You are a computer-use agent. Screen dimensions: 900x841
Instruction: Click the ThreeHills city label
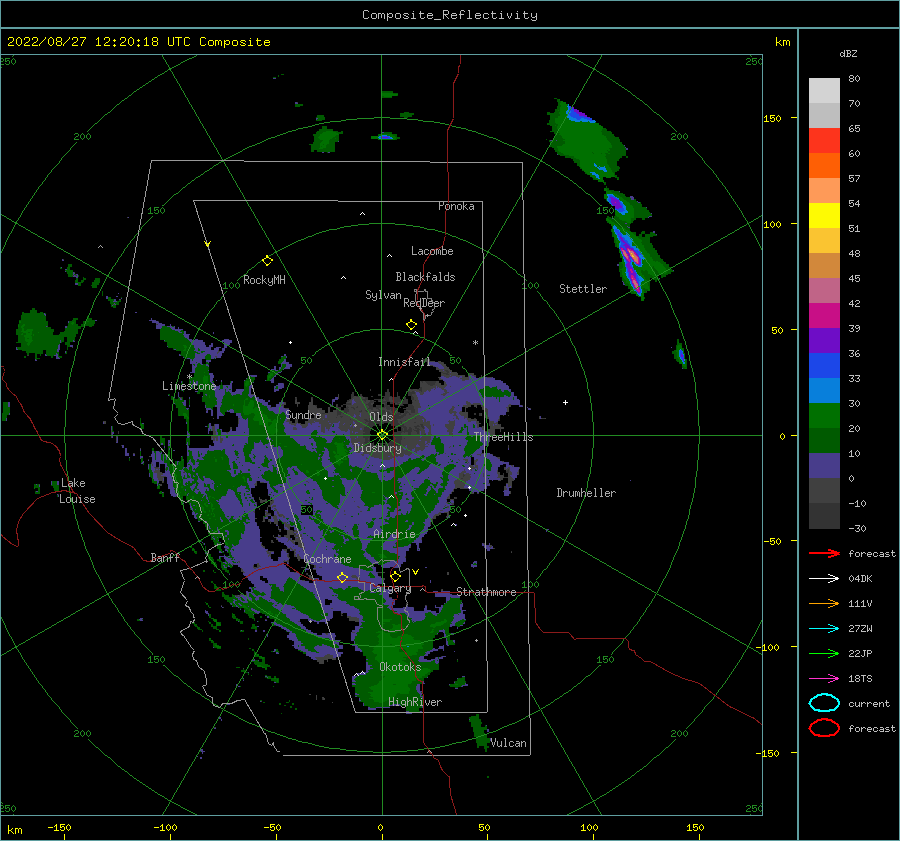(x=503, y=437)
